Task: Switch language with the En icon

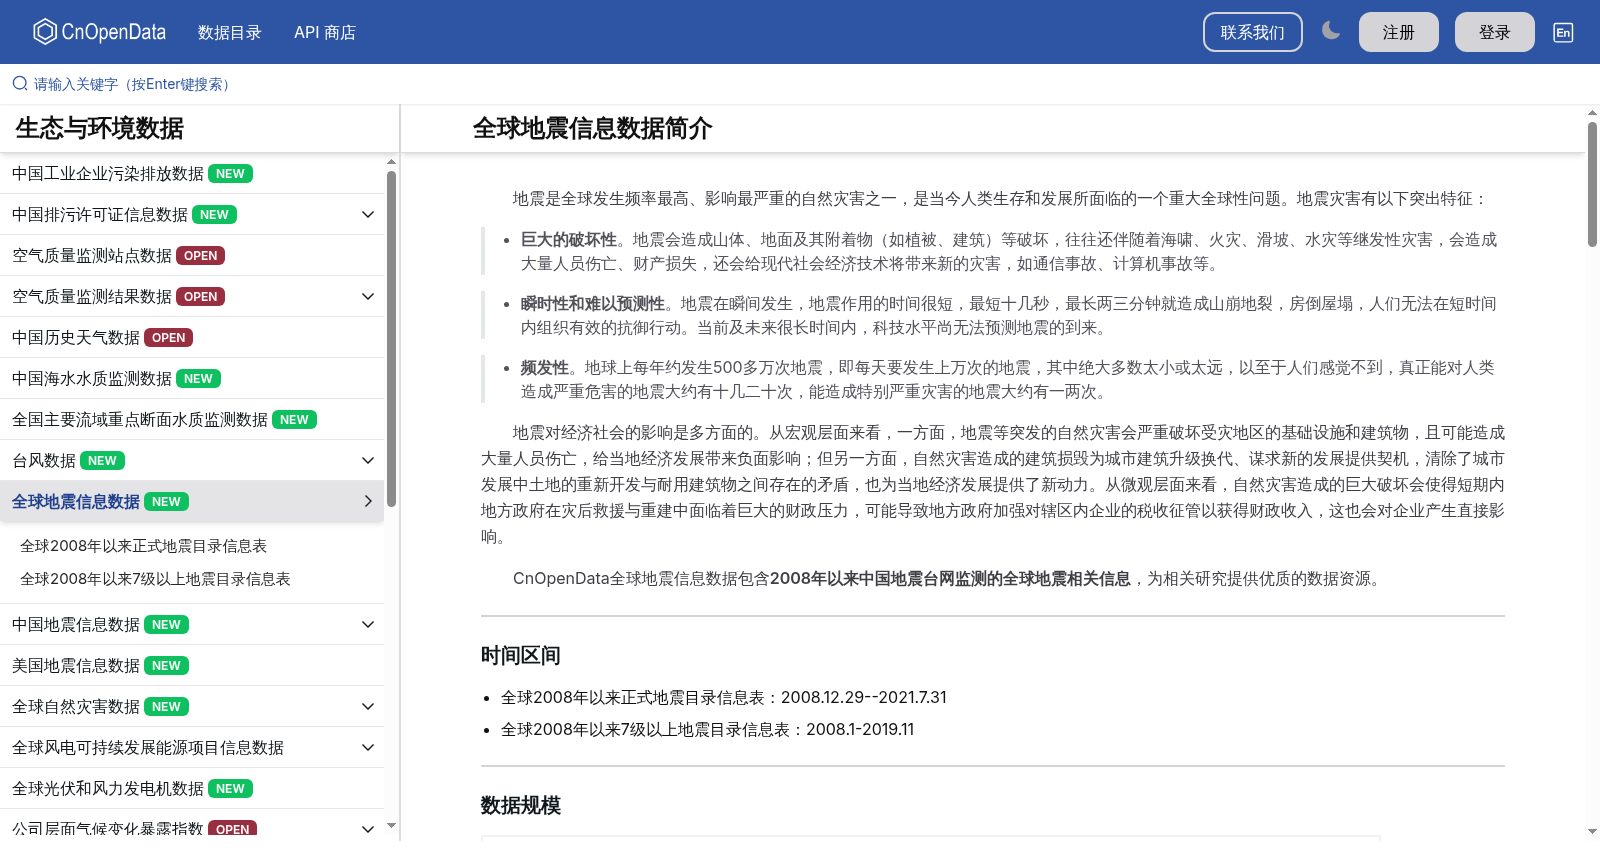Action: pyautogui.click(x=1563, y=32)
